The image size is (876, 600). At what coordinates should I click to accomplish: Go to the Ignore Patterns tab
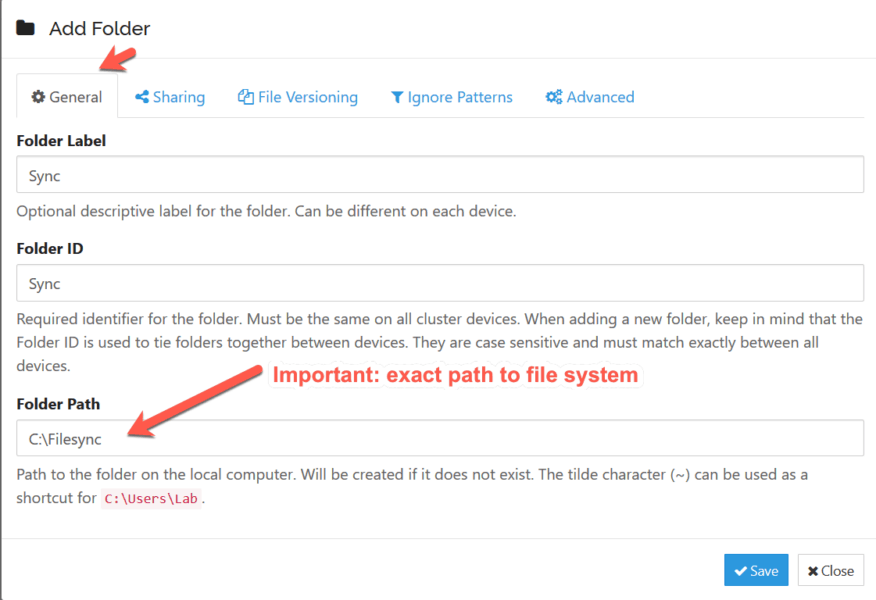coord(460,97)
